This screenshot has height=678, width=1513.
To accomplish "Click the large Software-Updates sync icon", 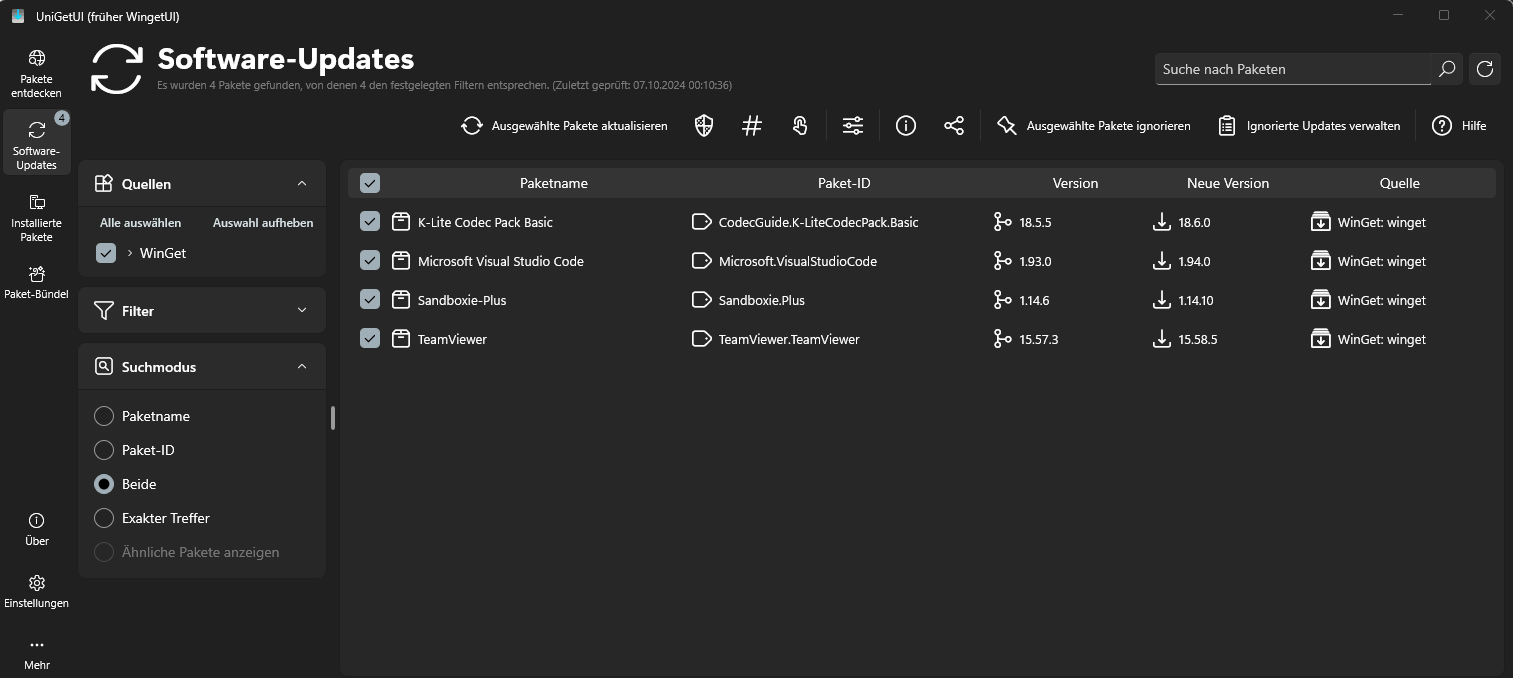I will click(117, 68).
